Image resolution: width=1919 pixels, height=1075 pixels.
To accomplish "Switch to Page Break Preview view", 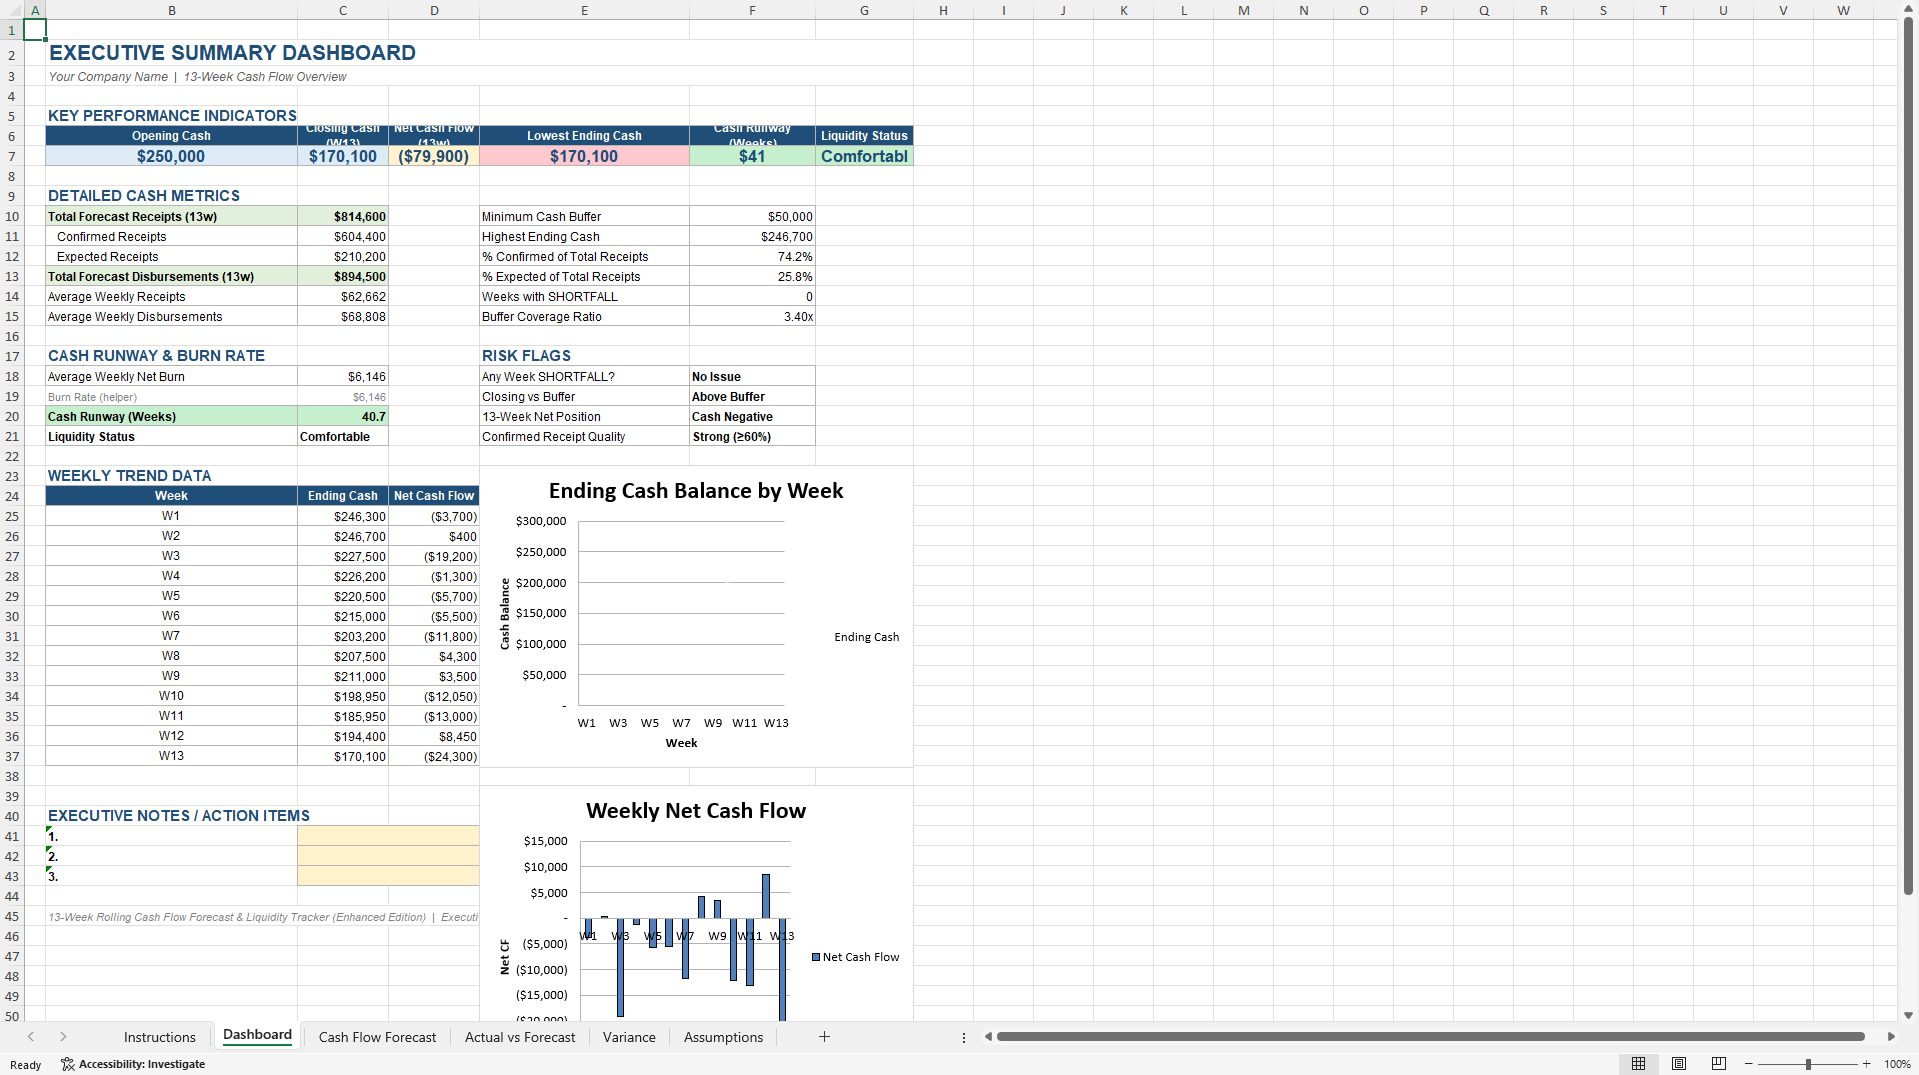I will (1719, 1064).
